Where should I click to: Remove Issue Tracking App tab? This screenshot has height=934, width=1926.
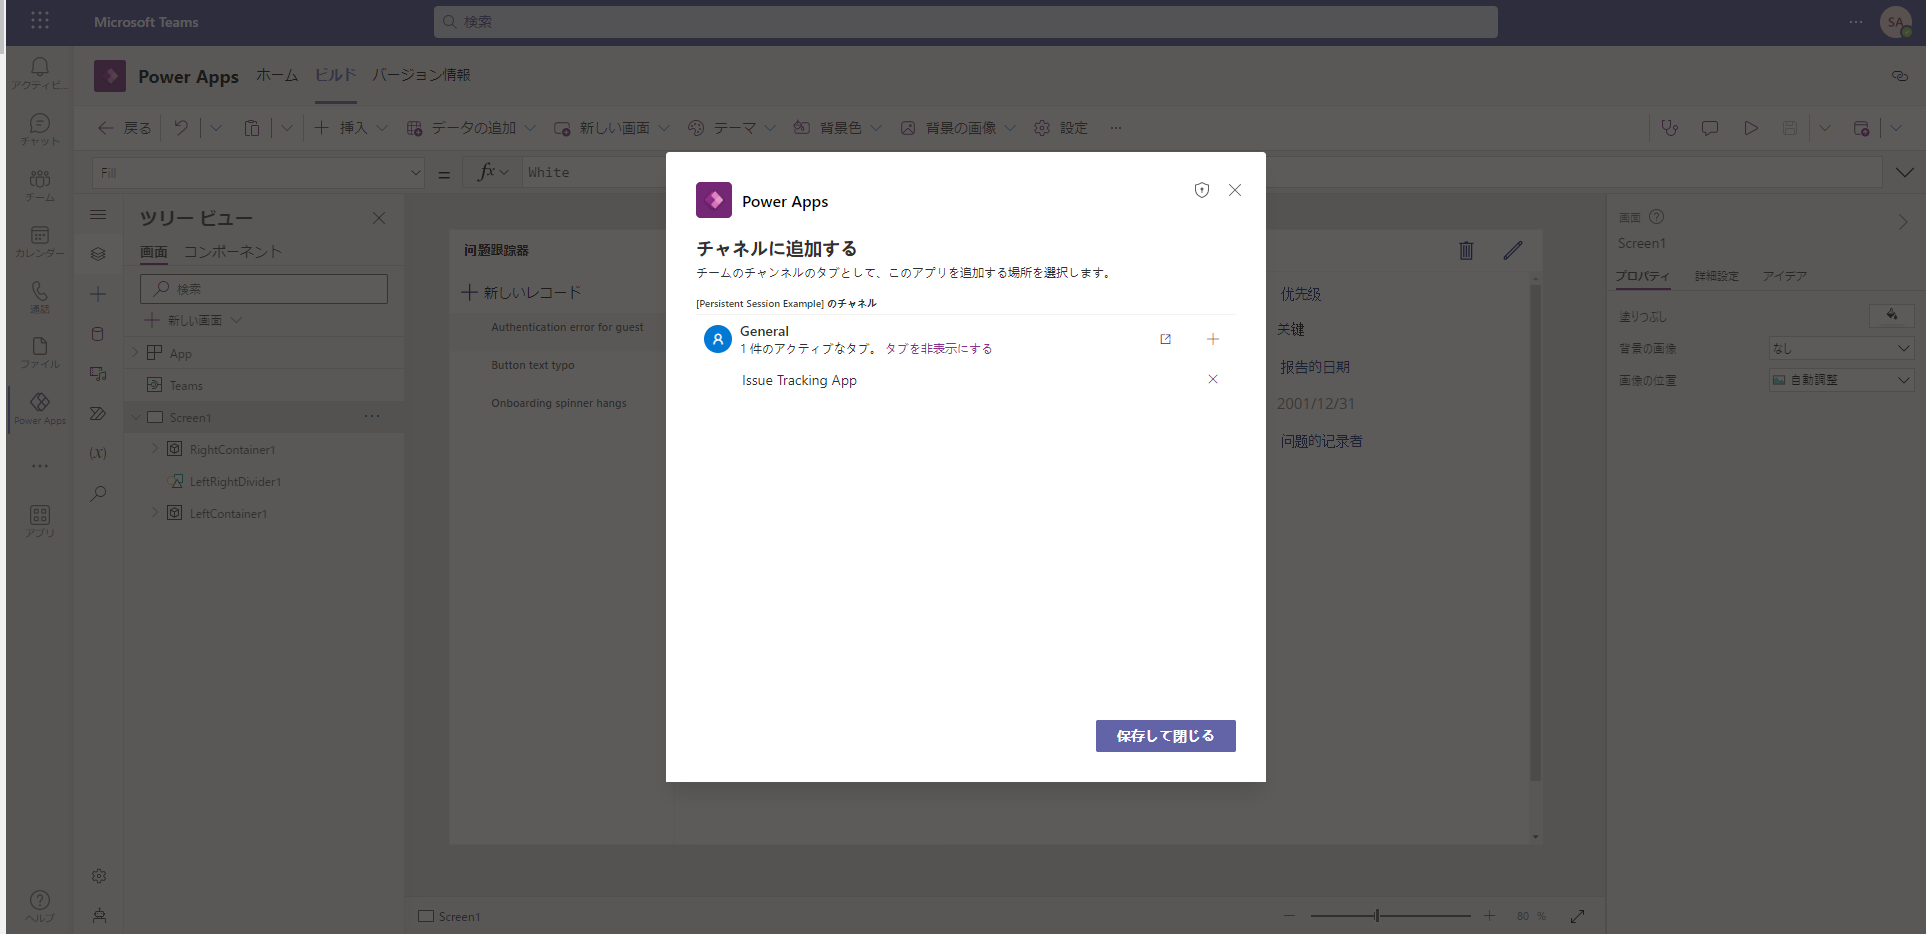(x=1213, y=379)
